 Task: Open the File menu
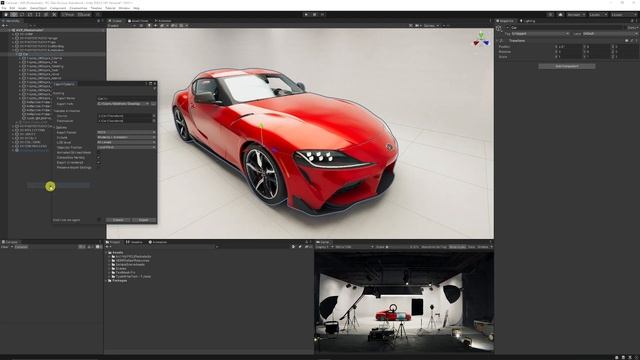coord(4,8)
